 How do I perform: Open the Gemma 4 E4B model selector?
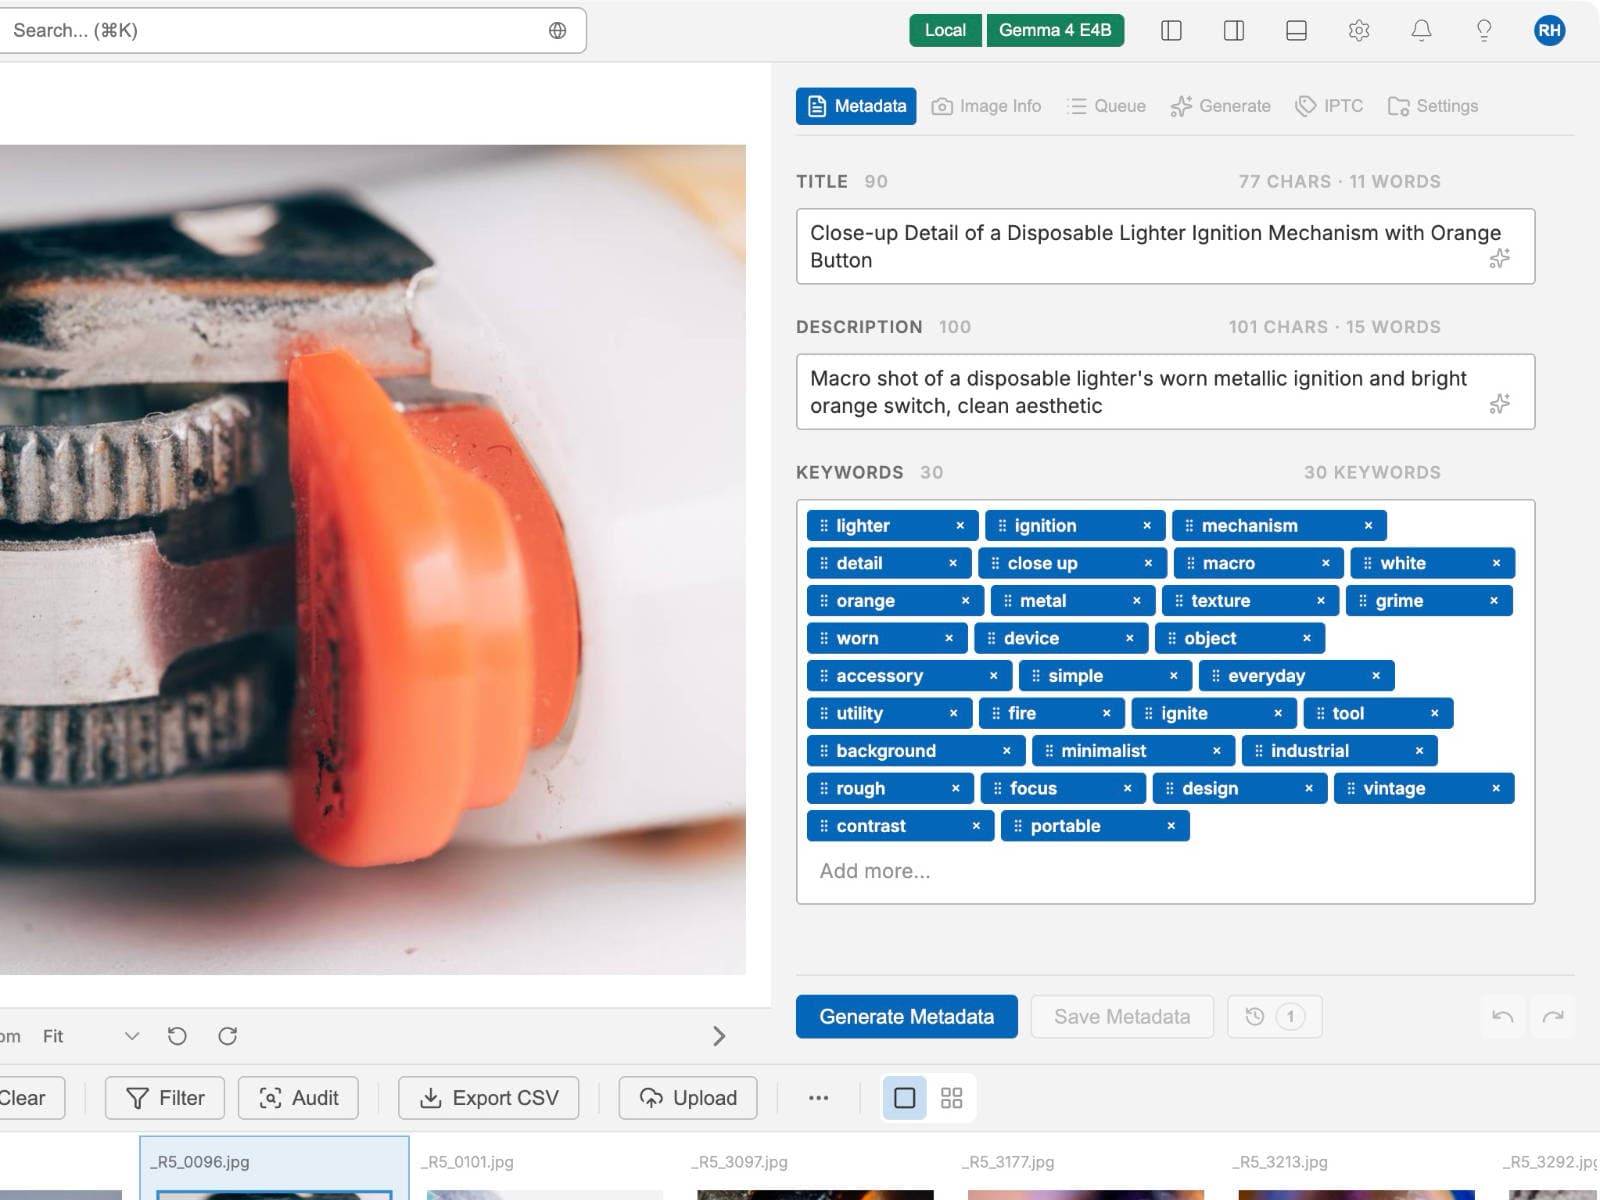(1055, 30)
